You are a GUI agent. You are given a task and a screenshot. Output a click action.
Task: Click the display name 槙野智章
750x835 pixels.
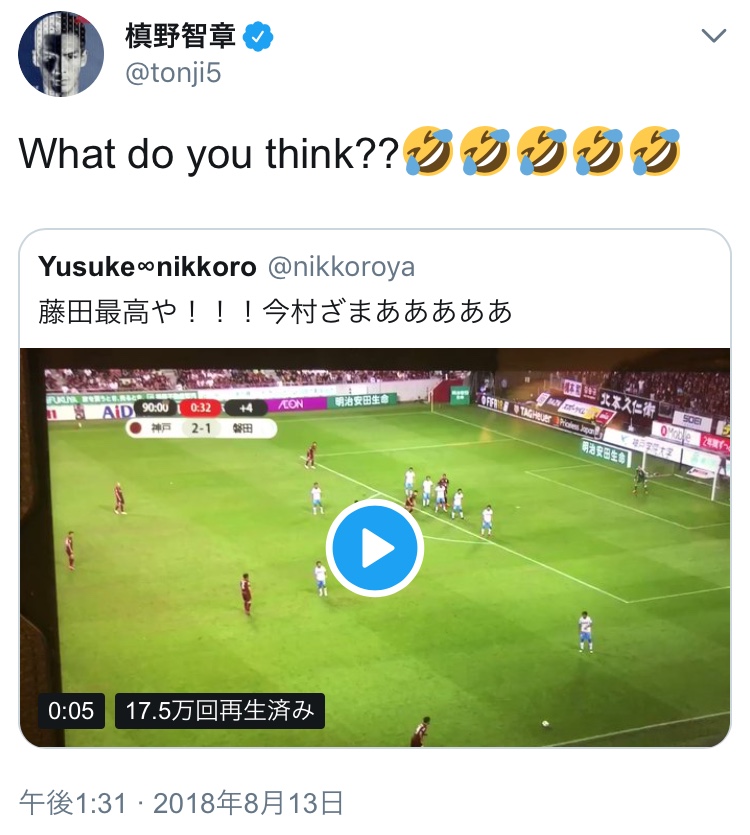pyautogui.click(x=181, y=37)
